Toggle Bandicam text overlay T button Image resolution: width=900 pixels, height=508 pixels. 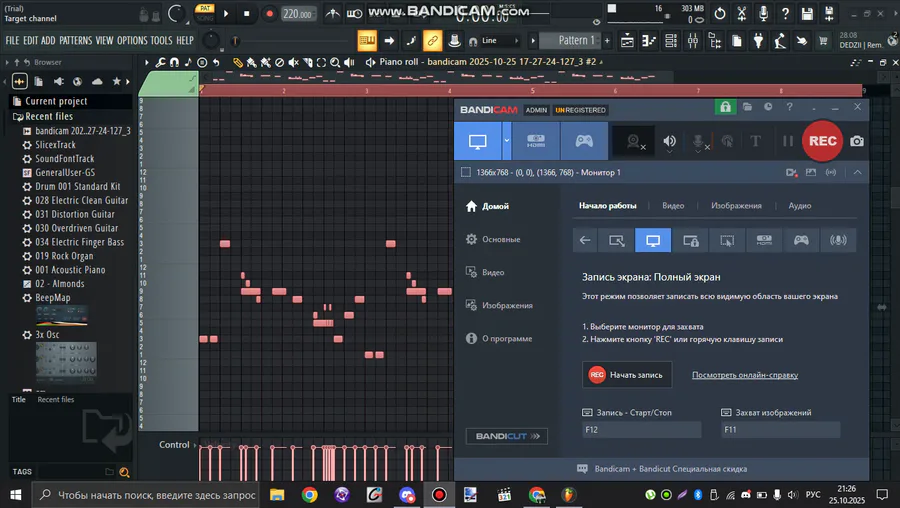755,141
